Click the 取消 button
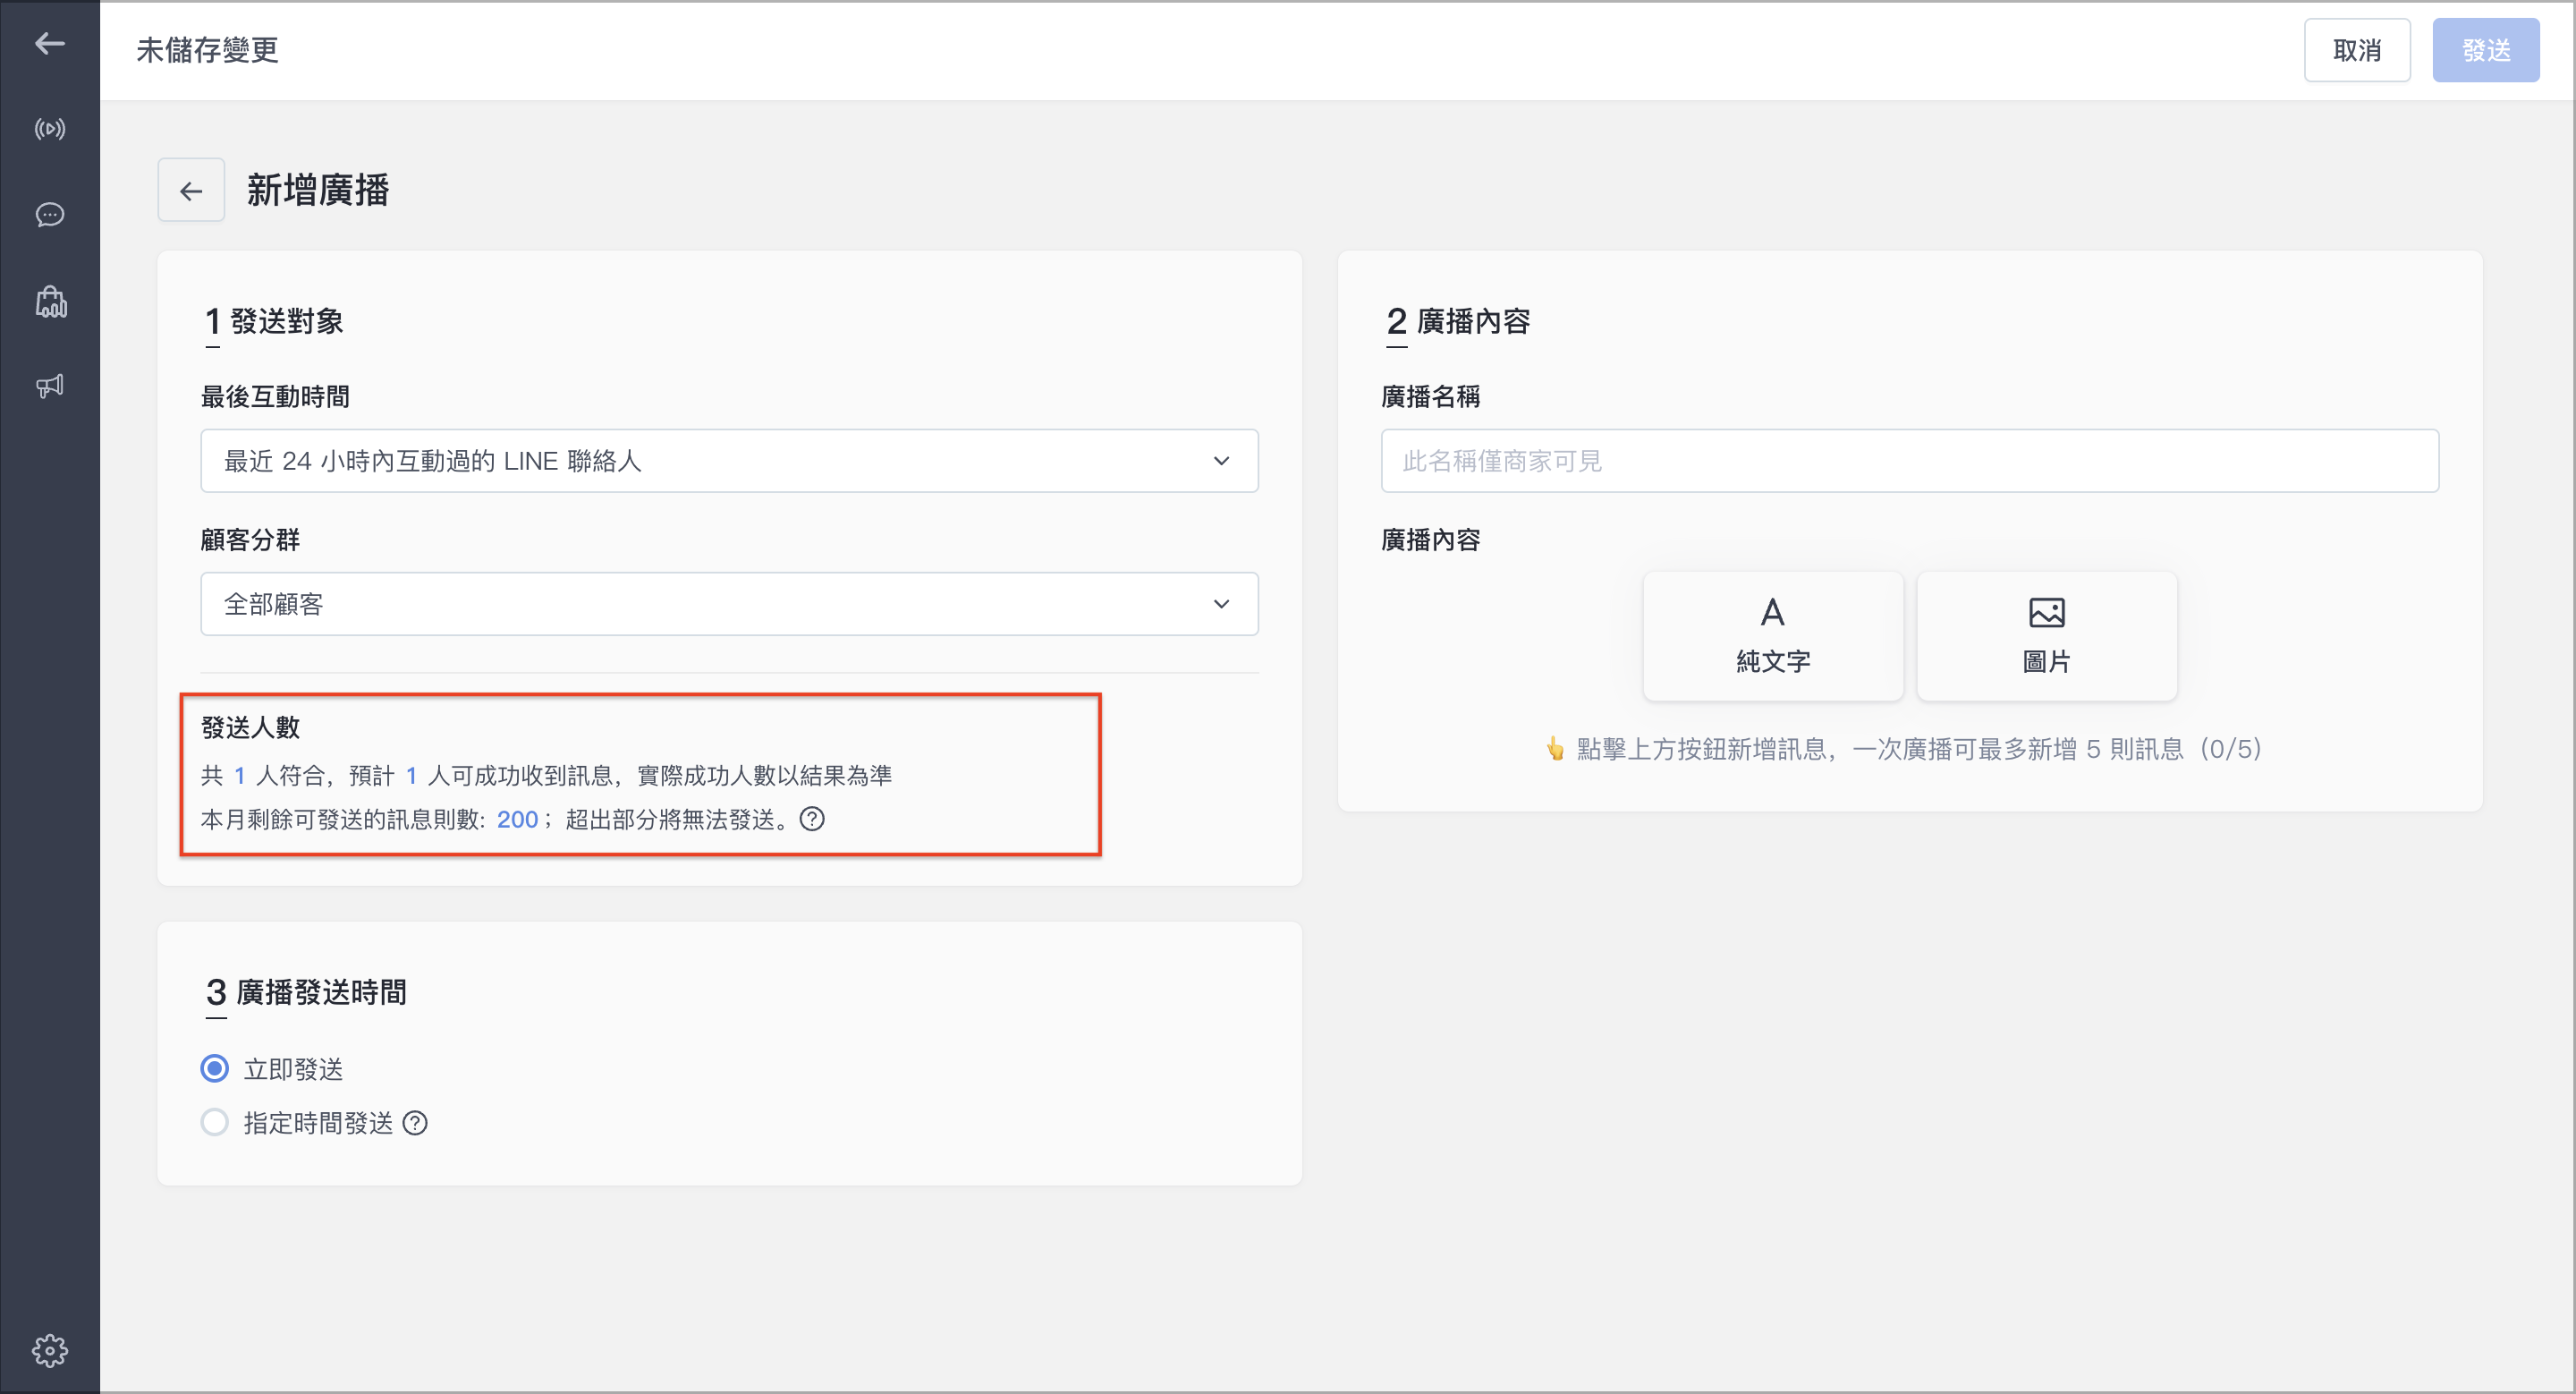The height and width of the screenshot is (1394, 2576). 2357,50
